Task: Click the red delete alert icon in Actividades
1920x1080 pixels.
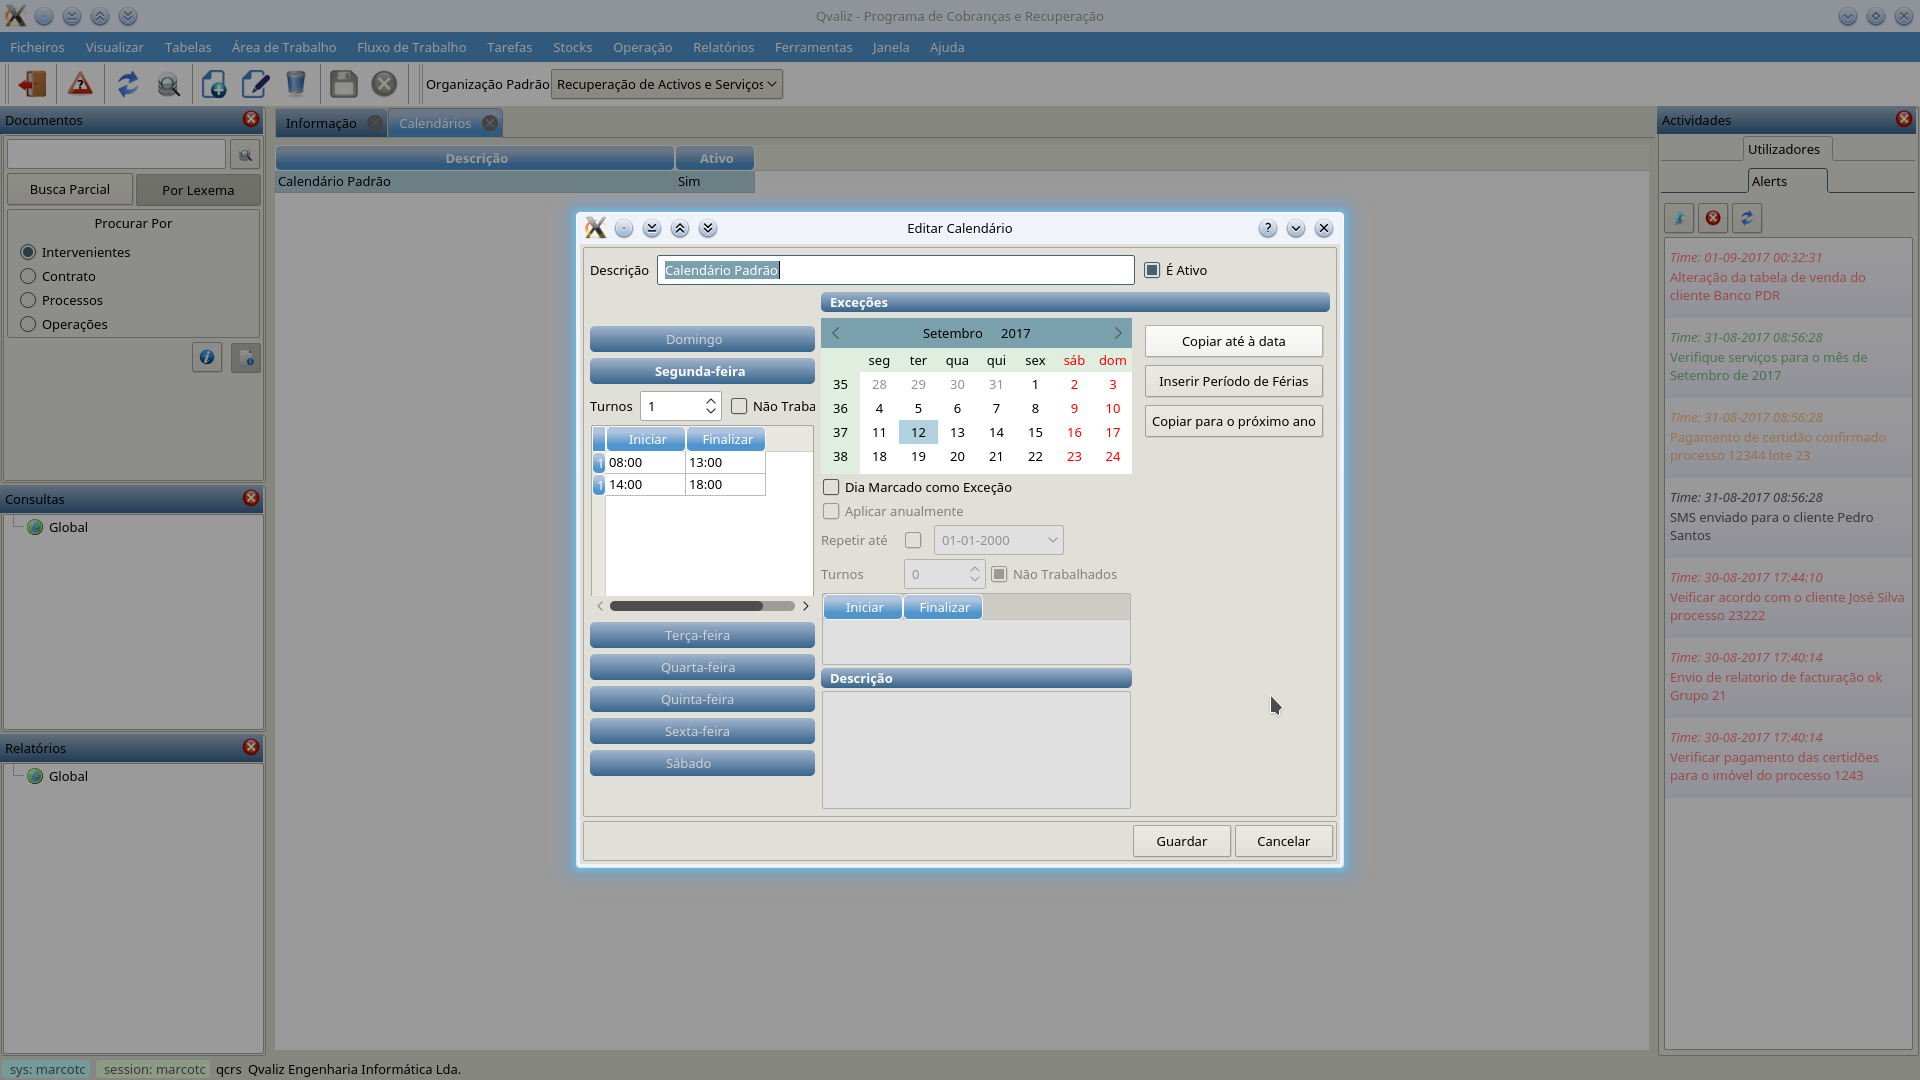Action: pyautogui.click(x=1713, y=218)
